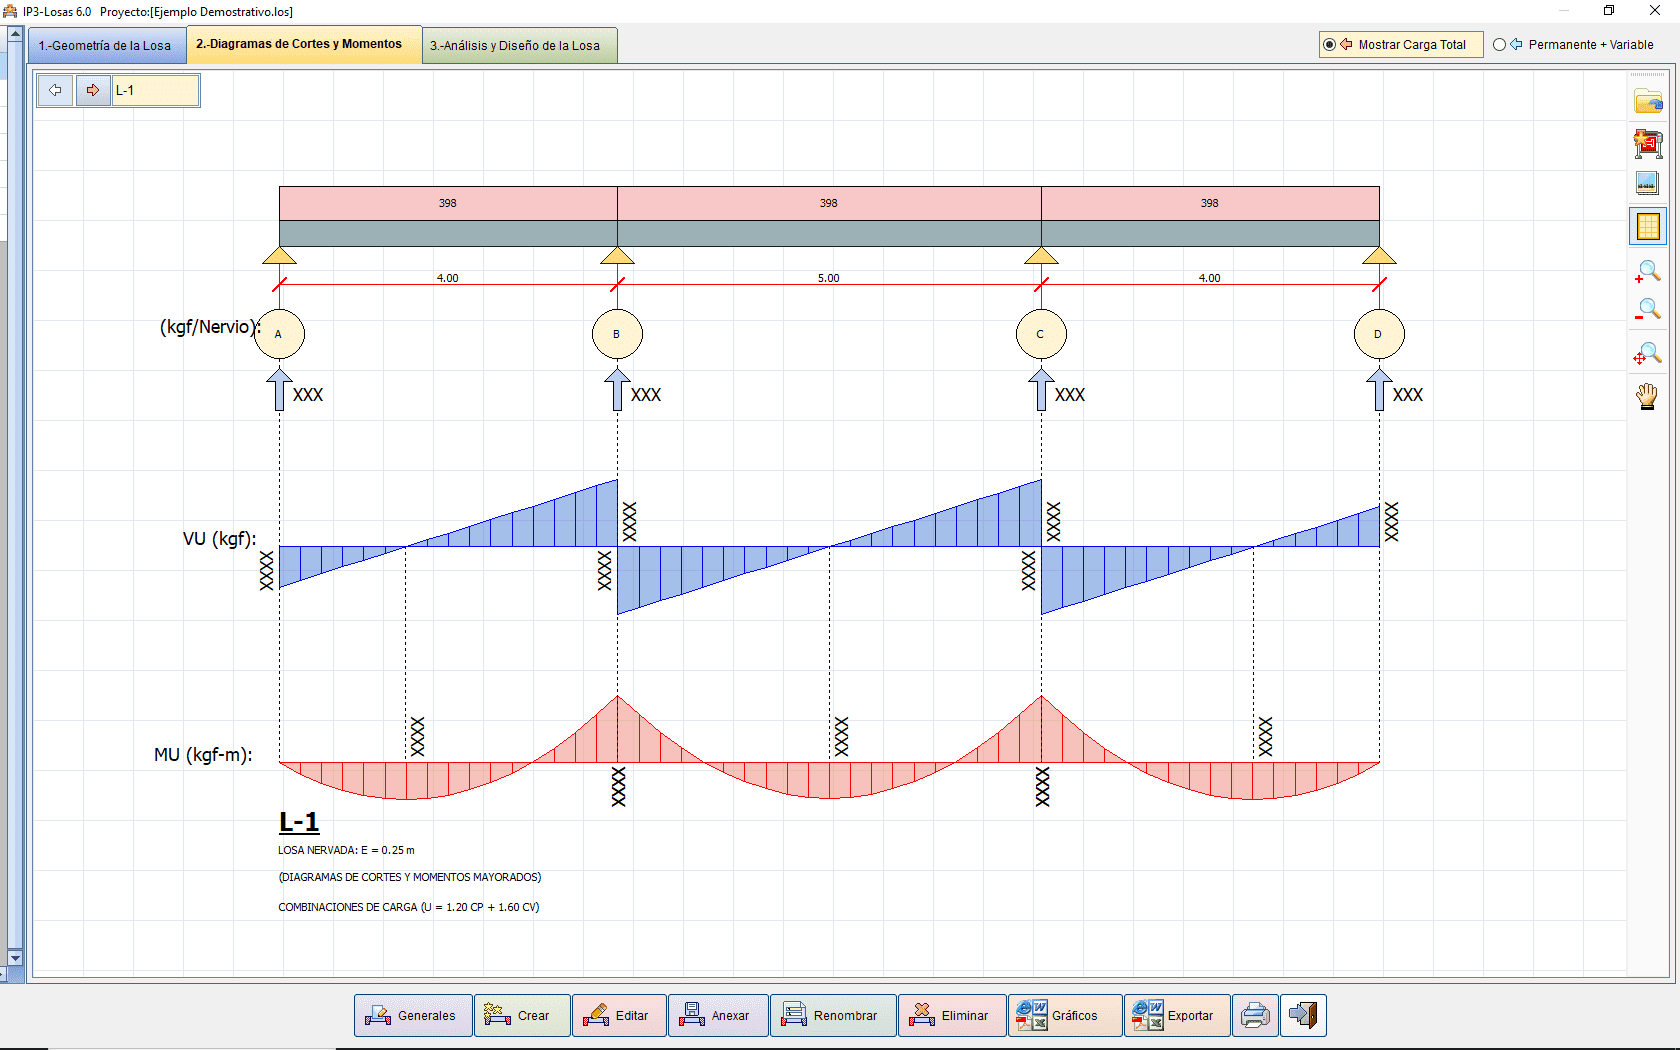Viewport: 1680px width, 1050px height.
Task: Activate the Hand pan tool
Action: pos(1649,396)
